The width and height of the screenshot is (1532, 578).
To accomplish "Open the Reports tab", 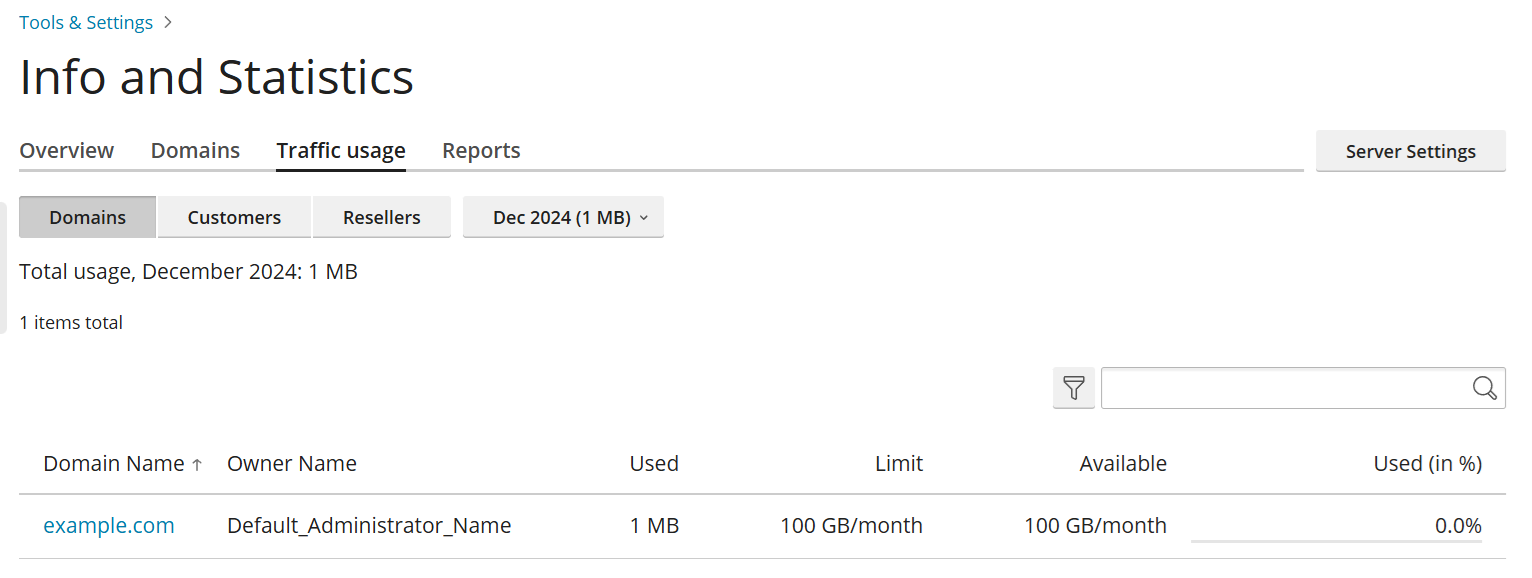I will 481,150.
